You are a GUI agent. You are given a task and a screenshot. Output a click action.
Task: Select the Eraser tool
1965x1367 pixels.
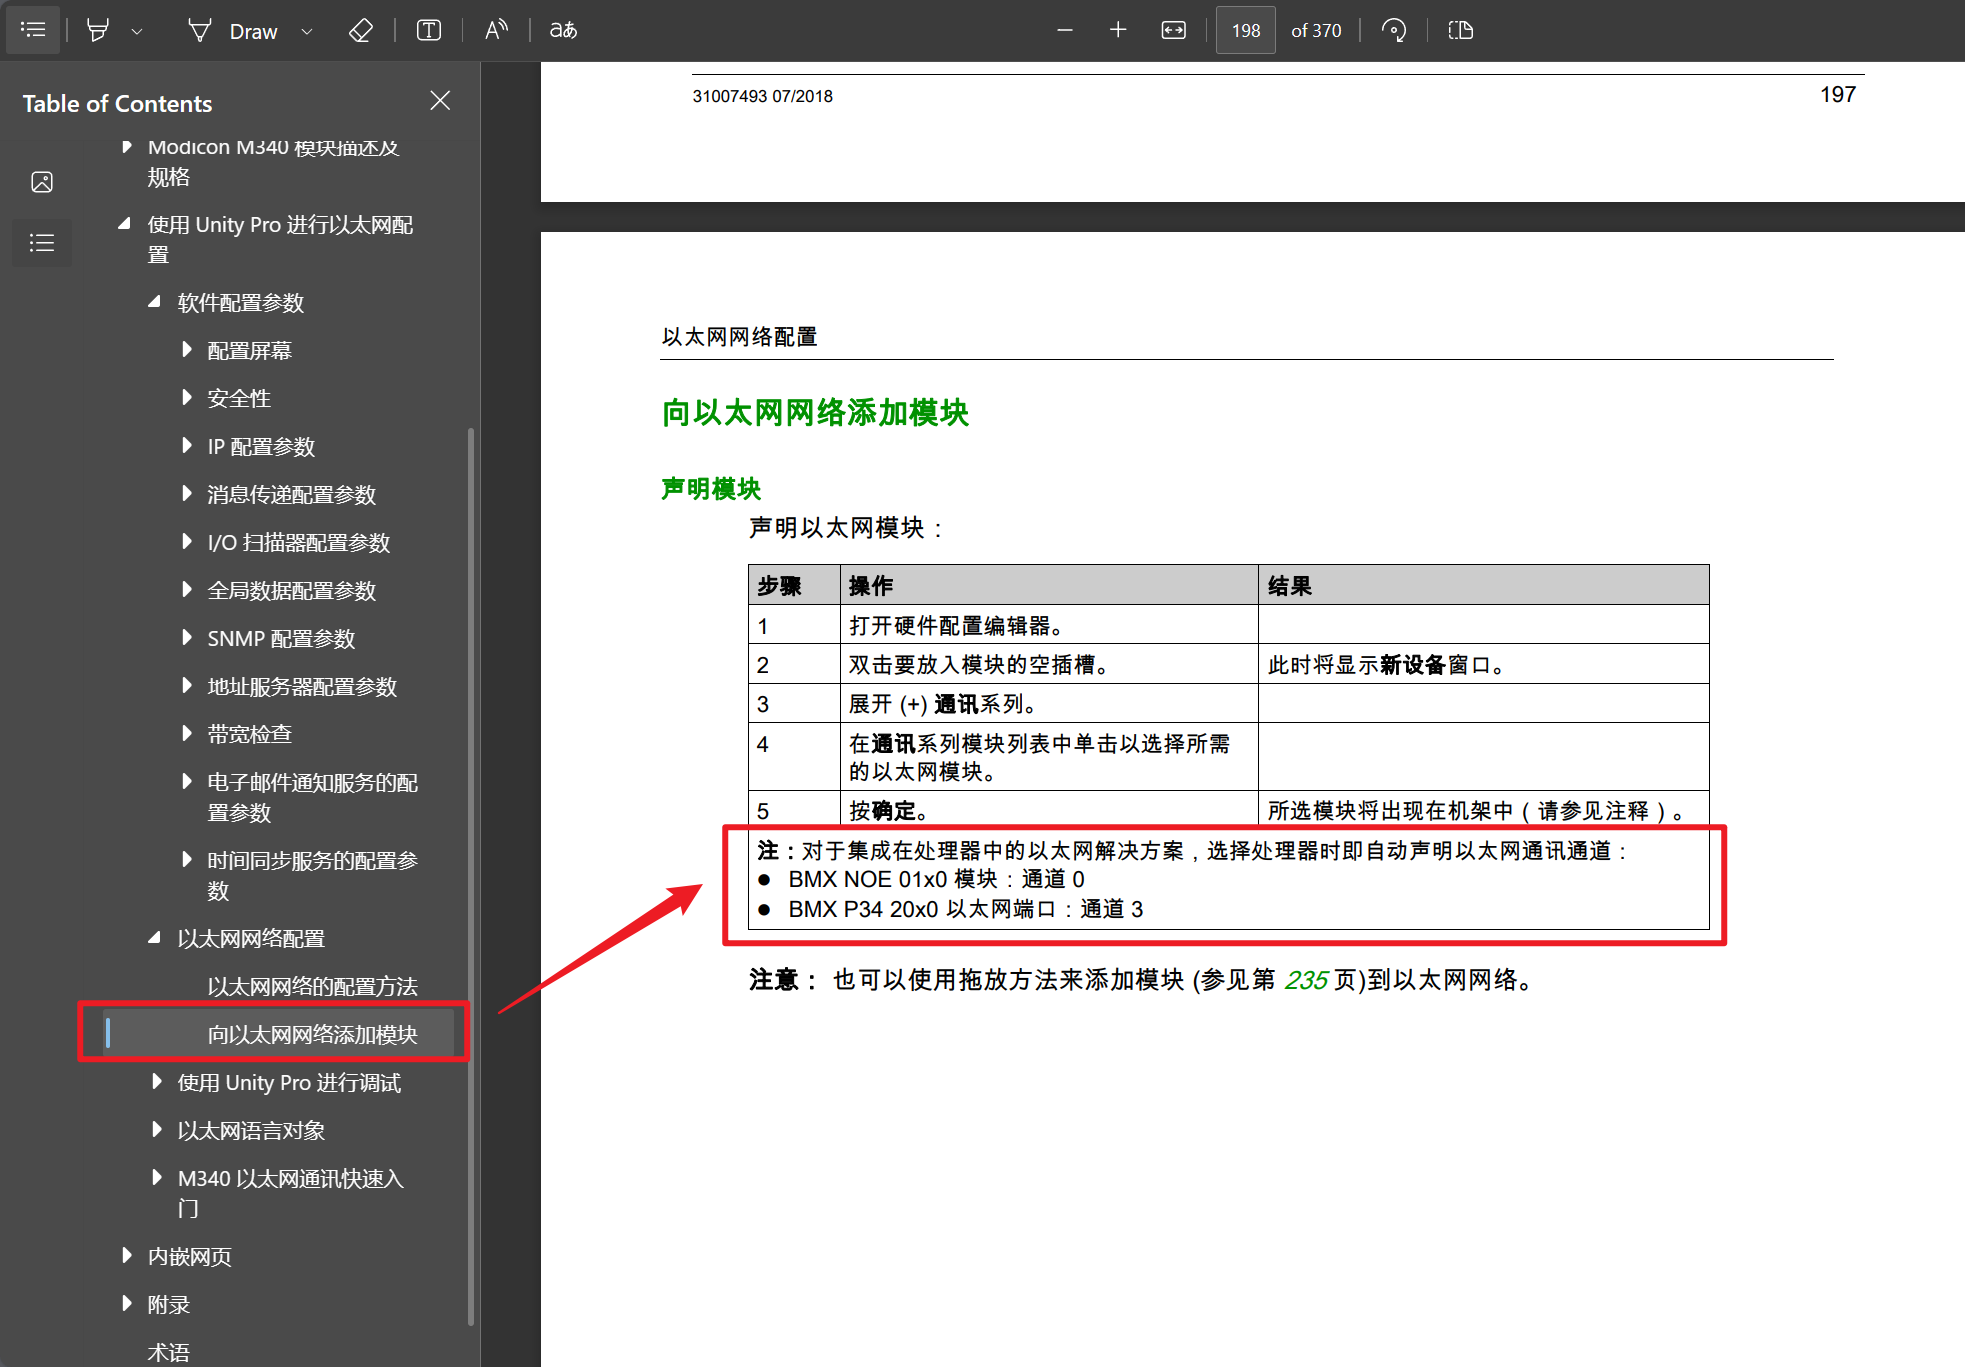click(x=361, y=30)
